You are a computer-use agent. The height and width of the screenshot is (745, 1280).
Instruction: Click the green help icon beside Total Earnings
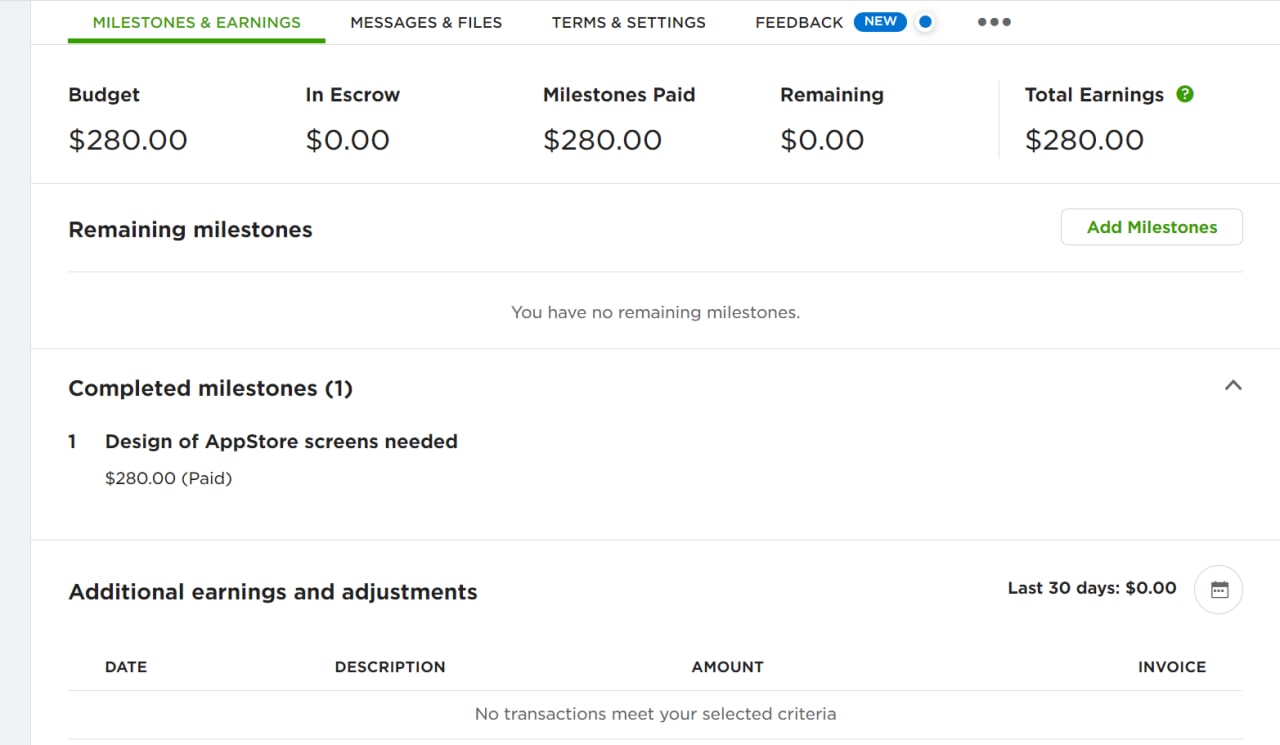(x=1185, y=94)
